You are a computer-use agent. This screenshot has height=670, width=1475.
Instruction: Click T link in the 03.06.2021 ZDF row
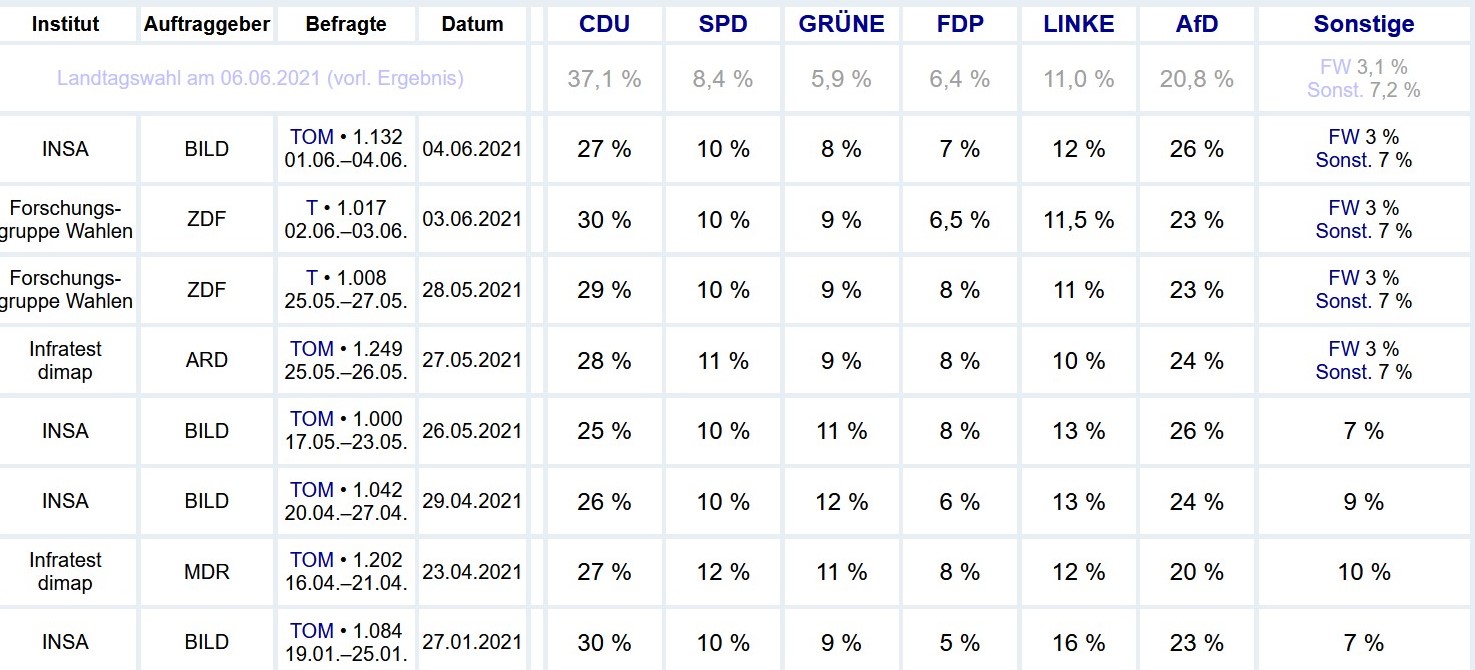coord(312,208)
